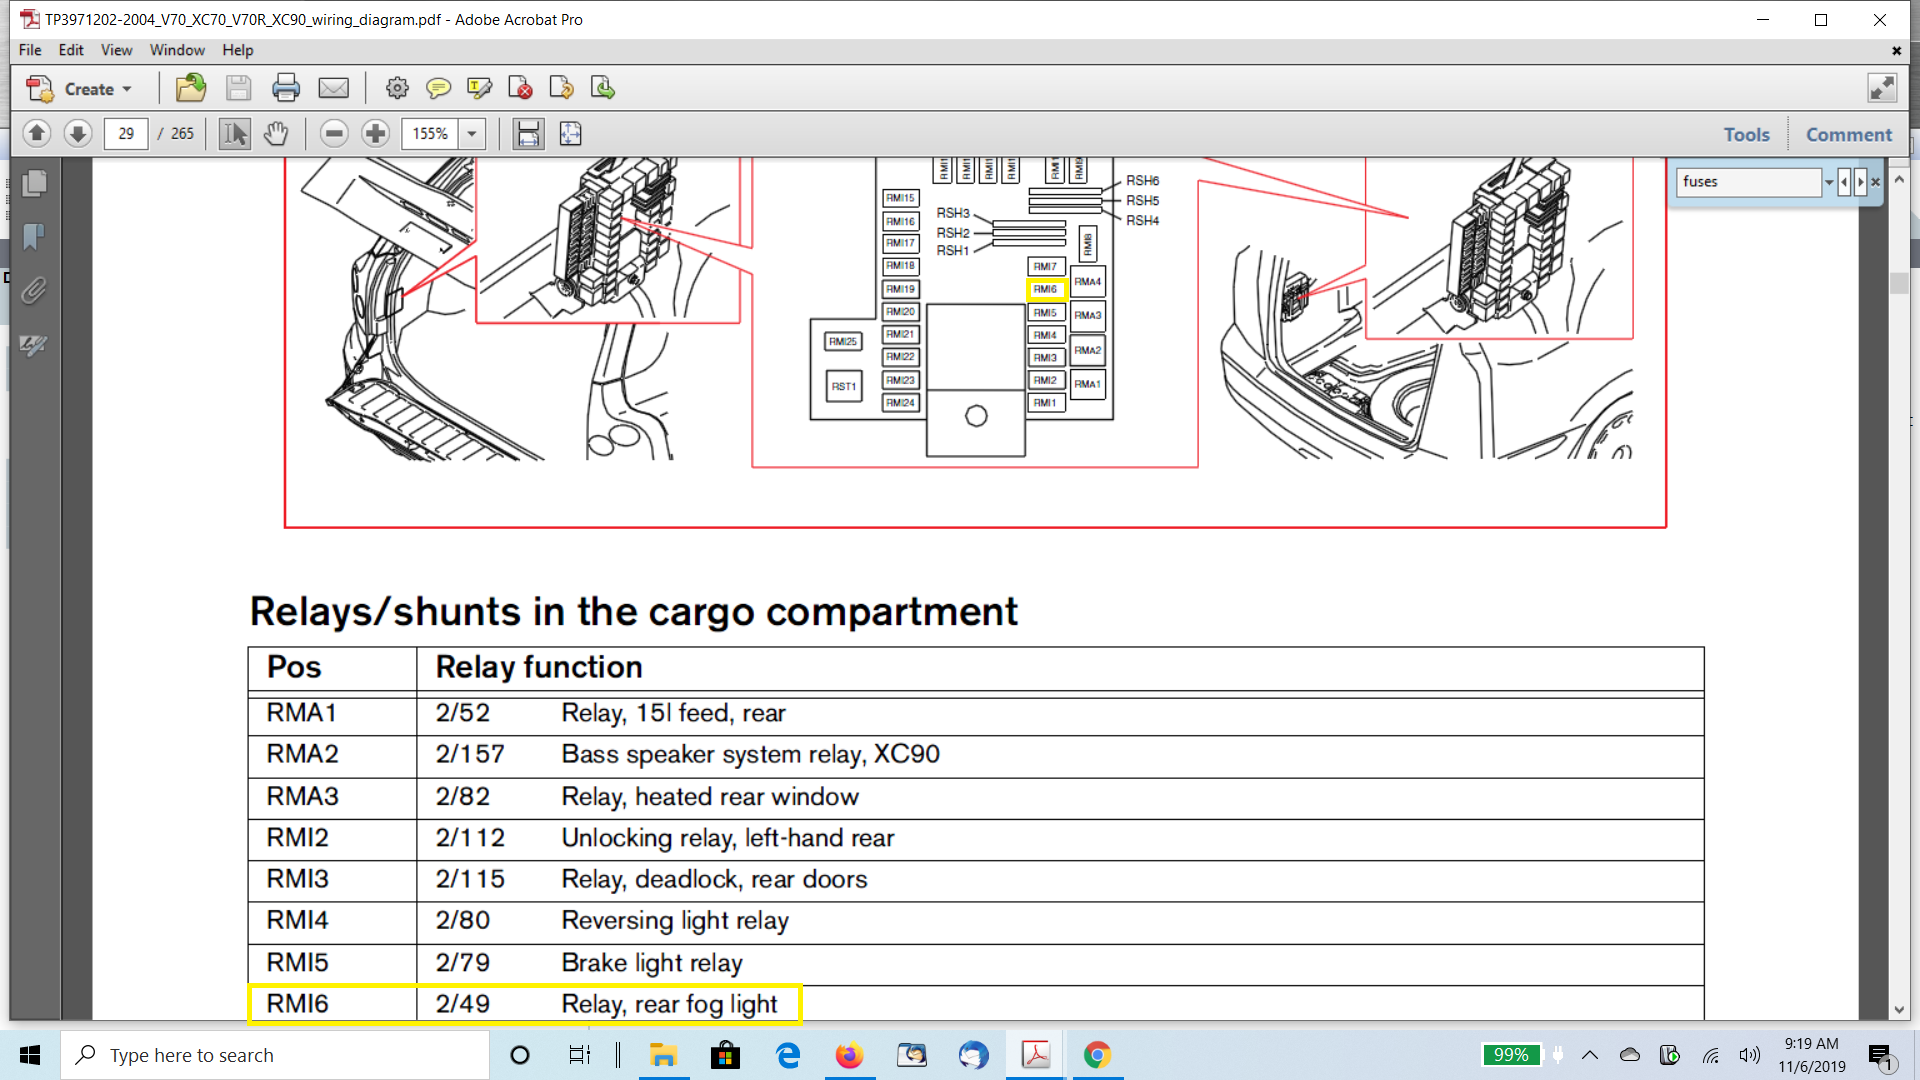Toggle the Select text tool
Viewport: 1920px width, 1080px height.
[235, 134]
